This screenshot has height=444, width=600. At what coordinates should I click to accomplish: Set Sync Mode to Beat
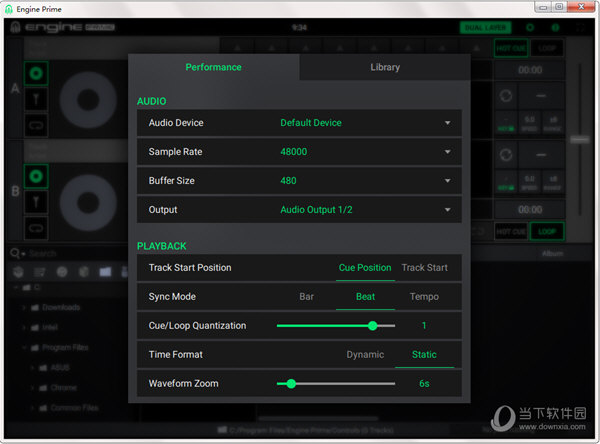tap(365, 297)
